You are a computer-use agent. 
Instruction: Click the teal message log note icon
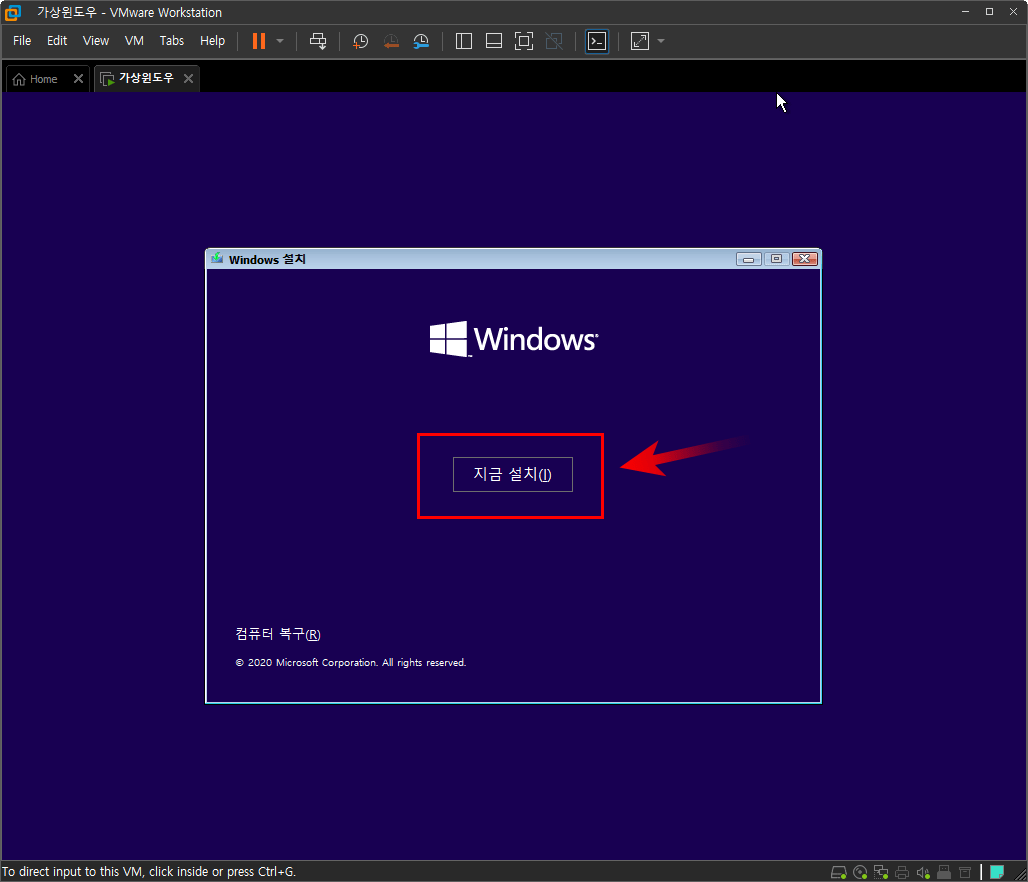(997, 872)
